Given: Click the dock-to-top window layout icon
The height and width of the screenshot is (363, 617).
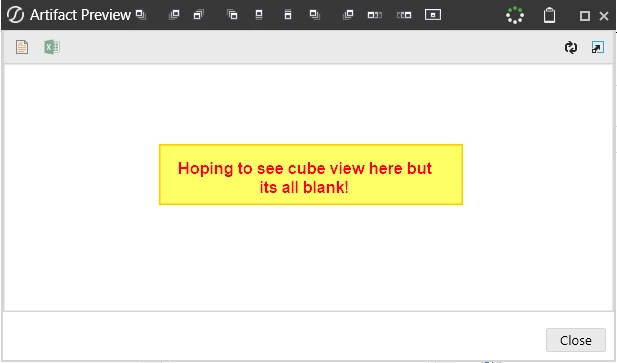Looking at the screenshot, I should point(259,15).
